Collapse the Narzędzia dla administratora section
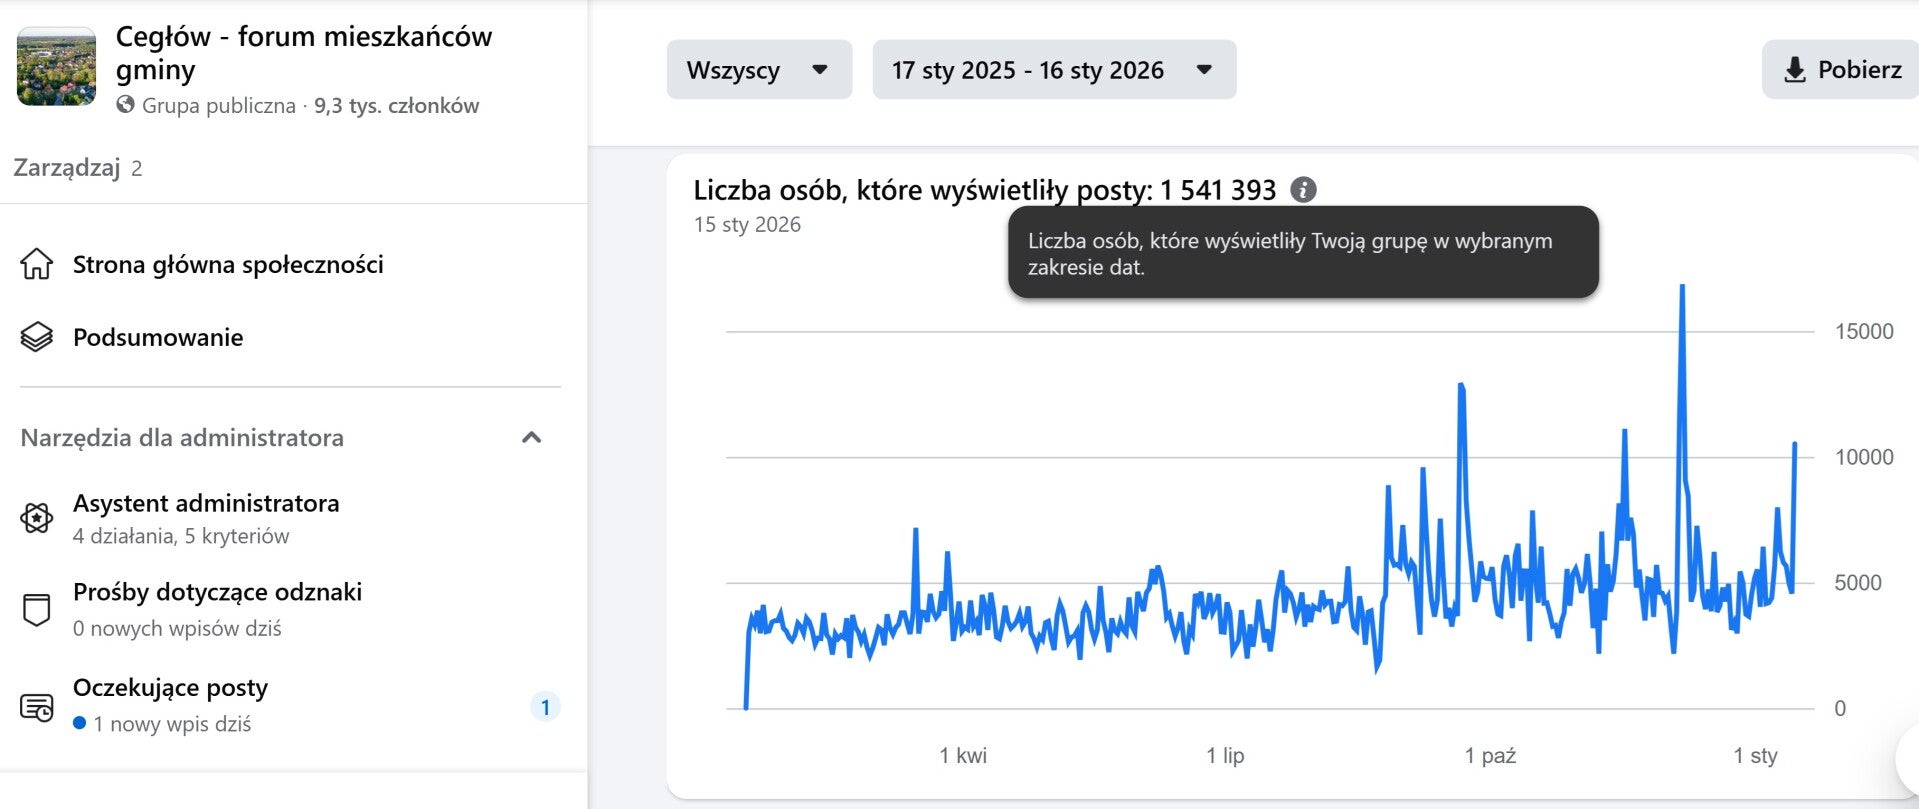This screenshot has width=1919, height=809. point(532,438)
